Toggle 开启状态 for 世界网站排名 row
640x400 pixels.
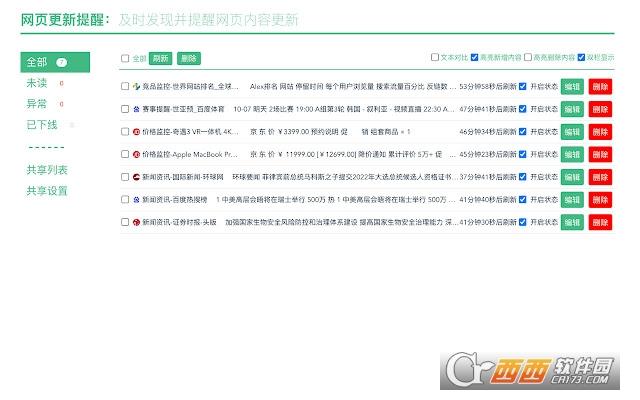pyautogui.click(x=522, y=87)
